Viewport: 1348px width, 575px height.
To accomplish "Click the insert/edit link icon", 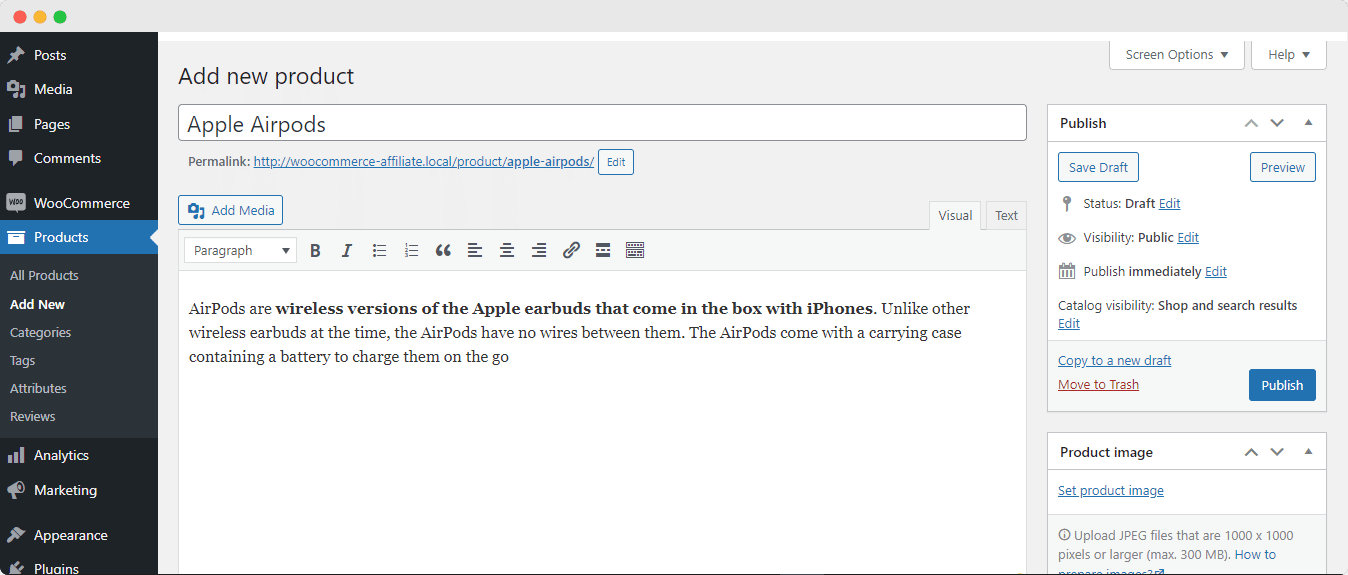I will coord(571,251).
